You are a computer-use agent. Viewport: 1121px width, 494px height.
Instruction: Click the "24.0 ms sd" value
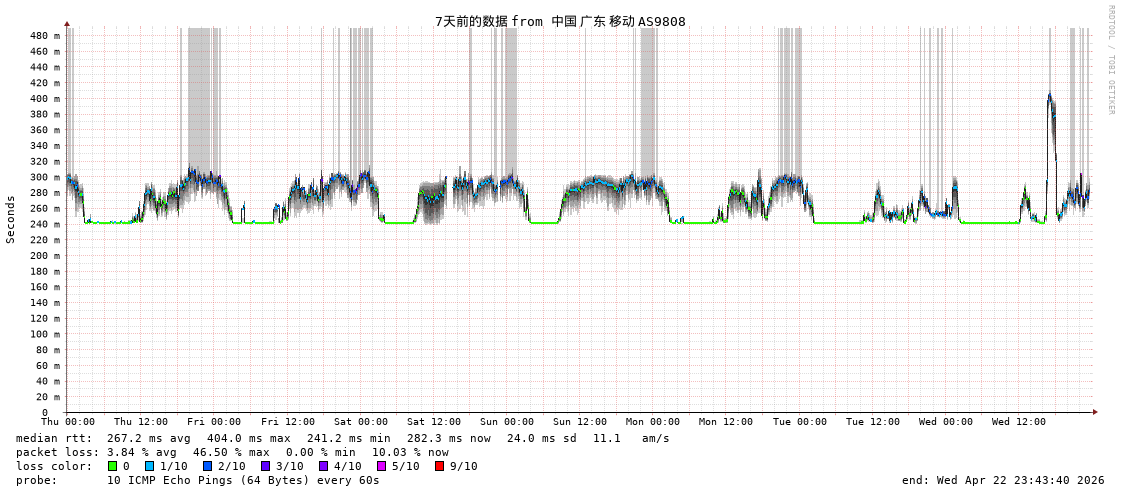(x=543, y=438)
